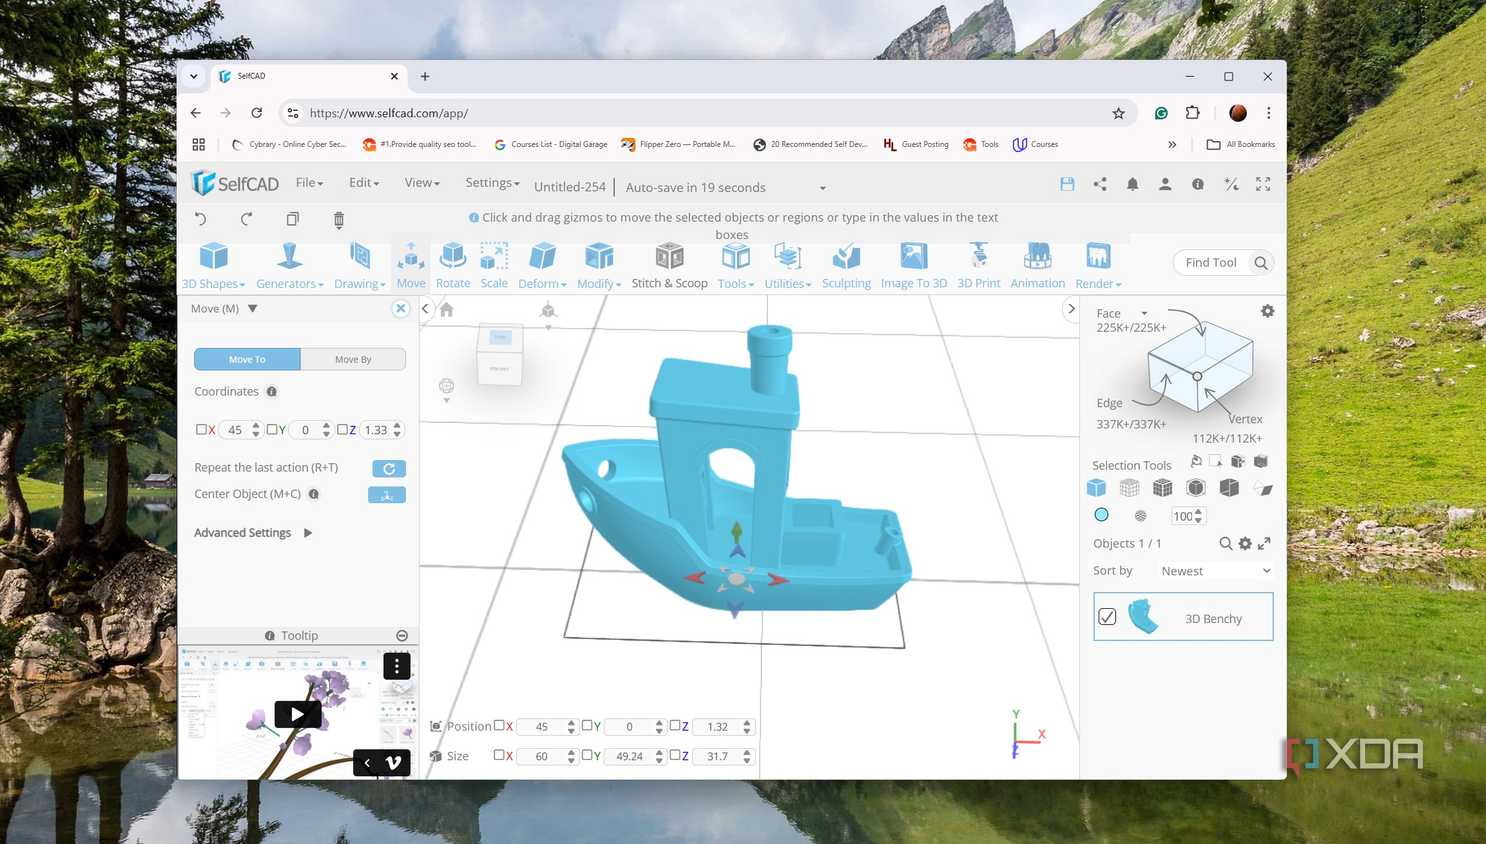Viewport: 1486px width, 844px height.
Task: Open the notifications bell
Action: tap(1132, 184)
